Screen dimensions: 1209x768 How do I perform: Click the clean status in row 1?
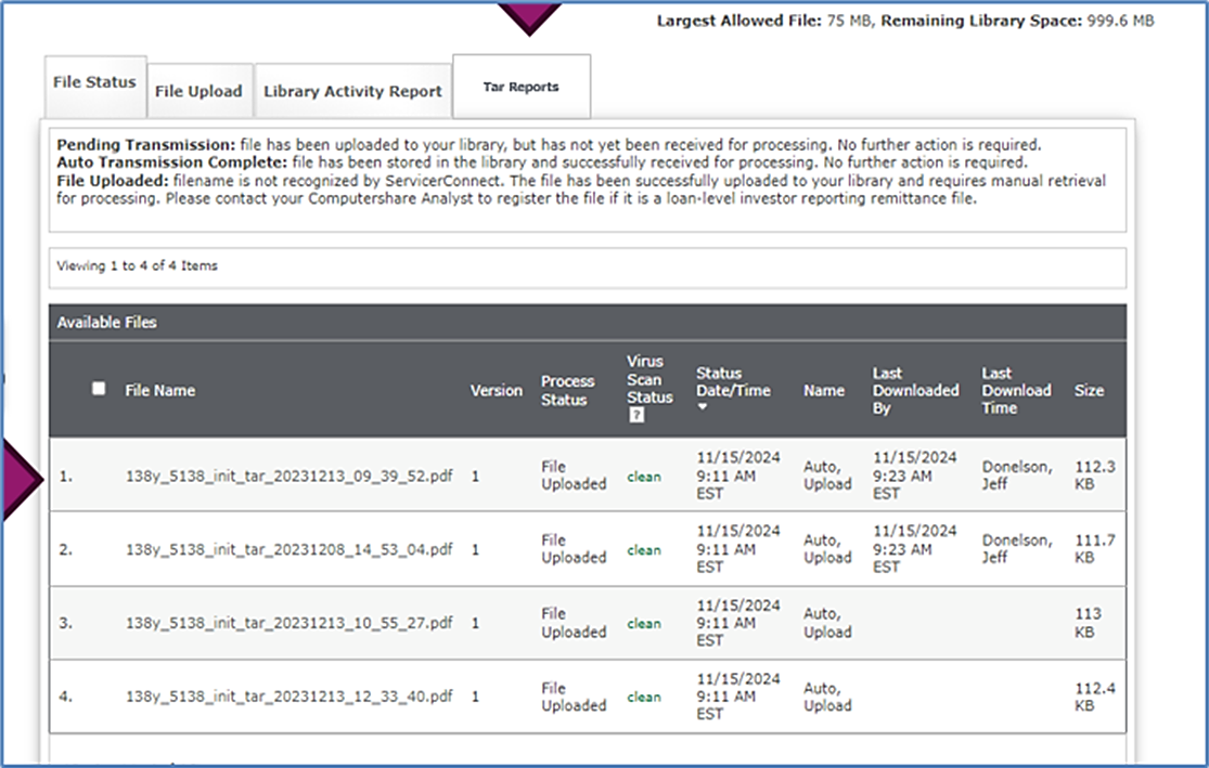point(644,477)
